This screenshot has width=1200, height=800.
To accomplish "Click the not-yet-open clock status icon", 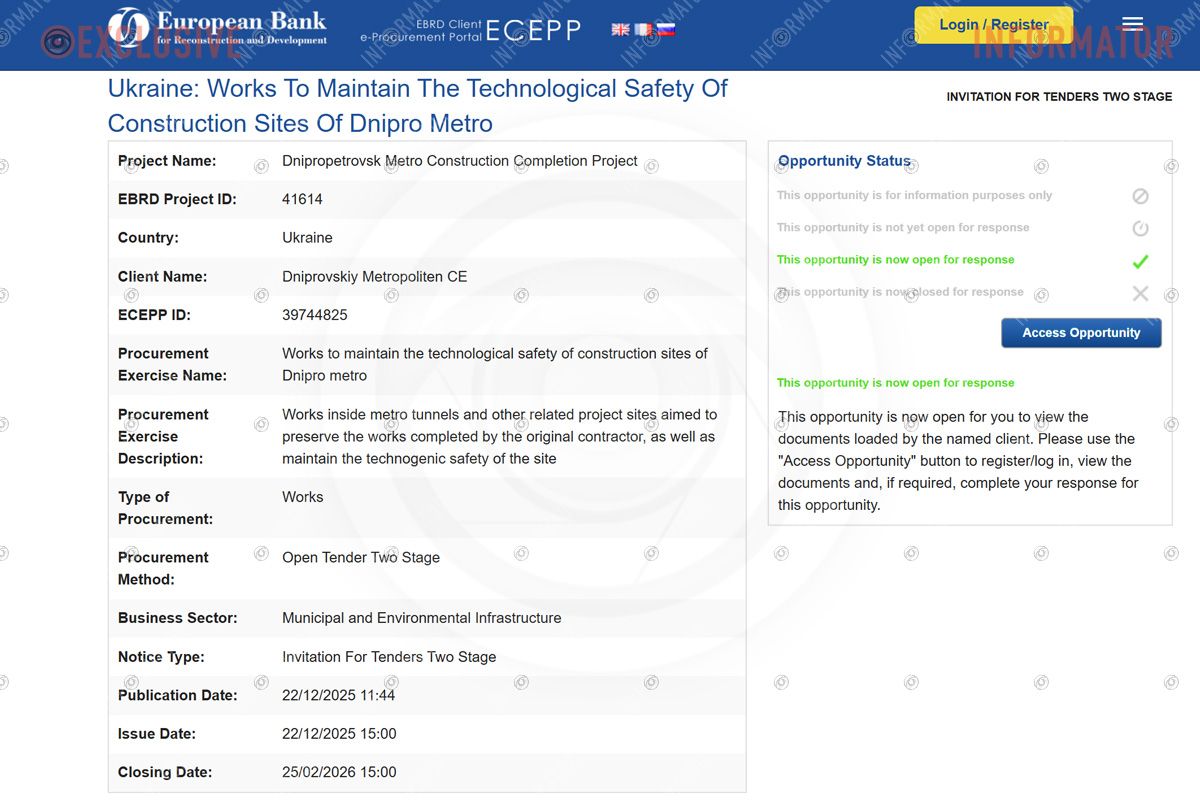I will pos(1140,228).
